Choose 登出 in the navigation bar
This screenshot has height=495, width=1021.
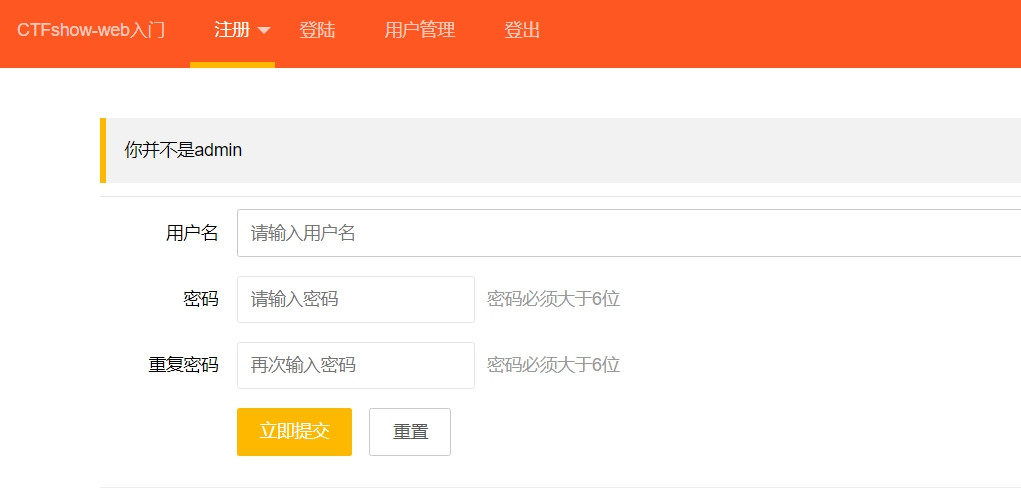pos(522,31)
